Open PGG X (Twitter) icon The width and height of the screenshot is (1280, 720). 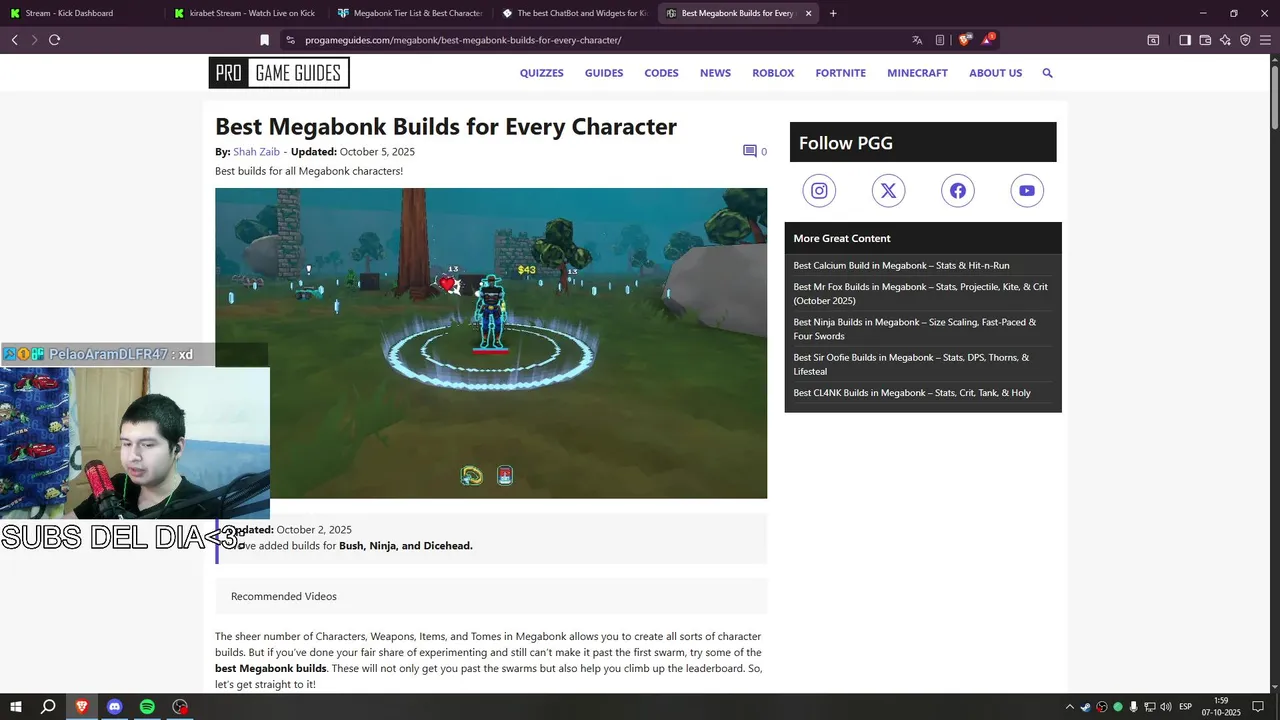click(888, 191)
